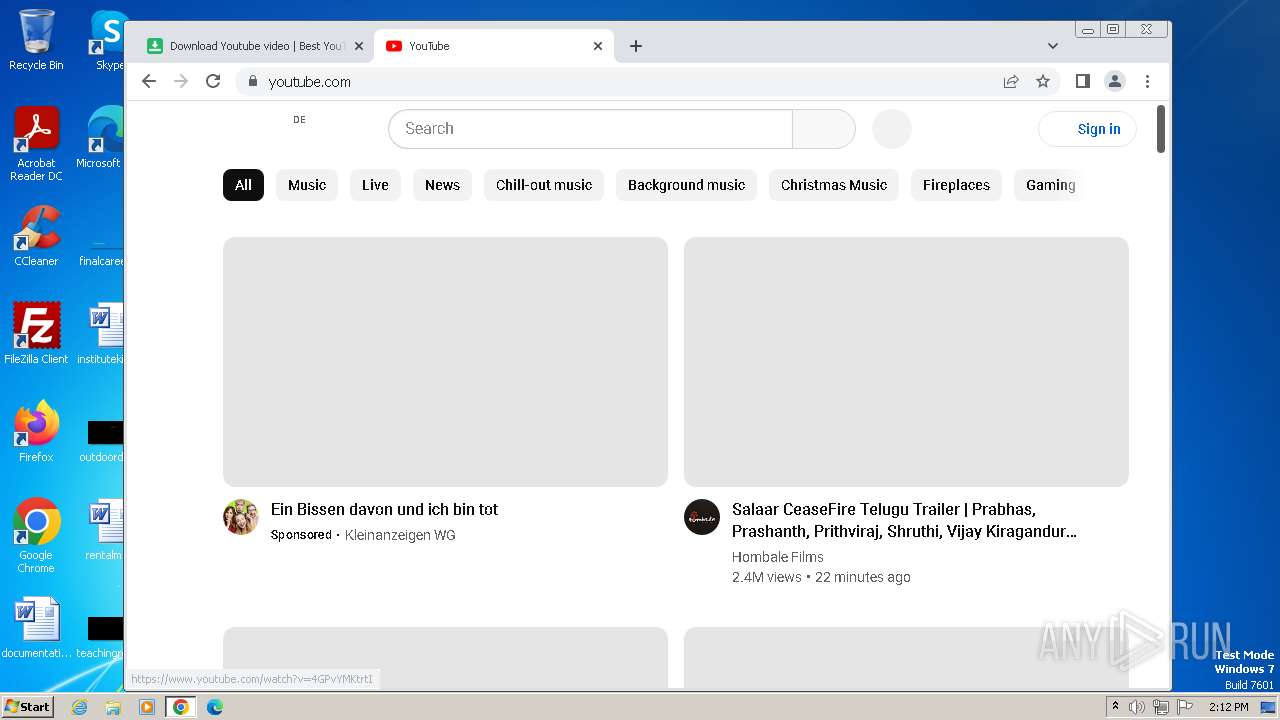Viewport: 1280px width, 720px height.
Task: Reload the YouTube page
Action: coord(213,81)
